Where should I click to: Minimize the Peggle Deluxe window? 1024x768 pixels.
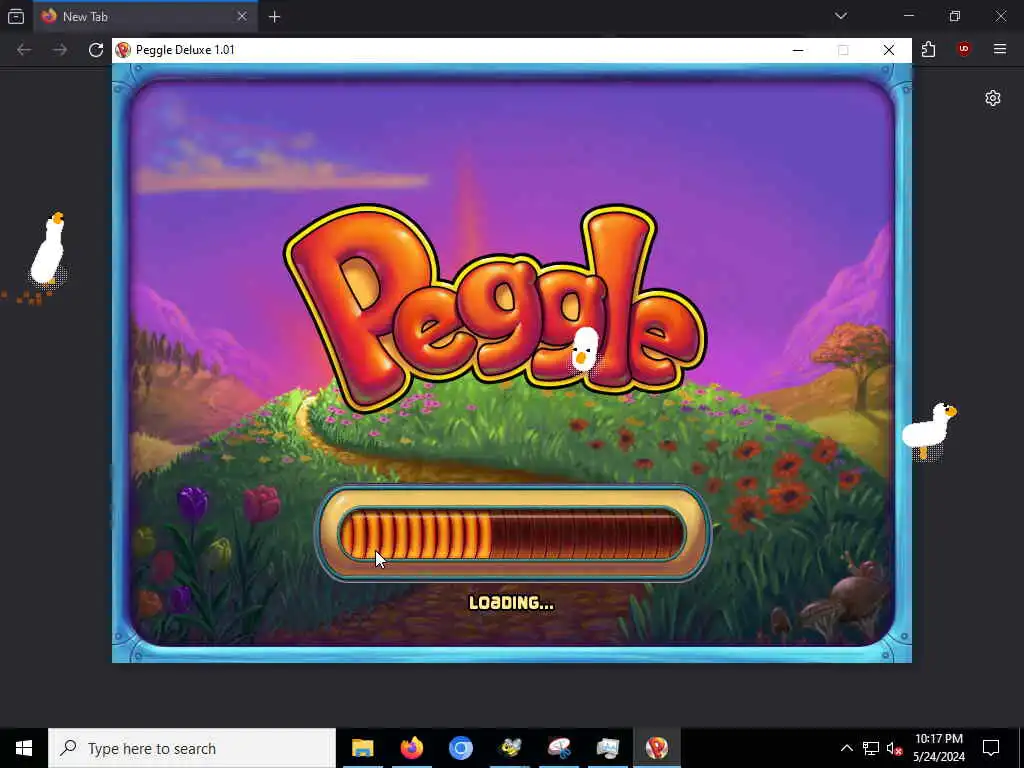[797, 50]
